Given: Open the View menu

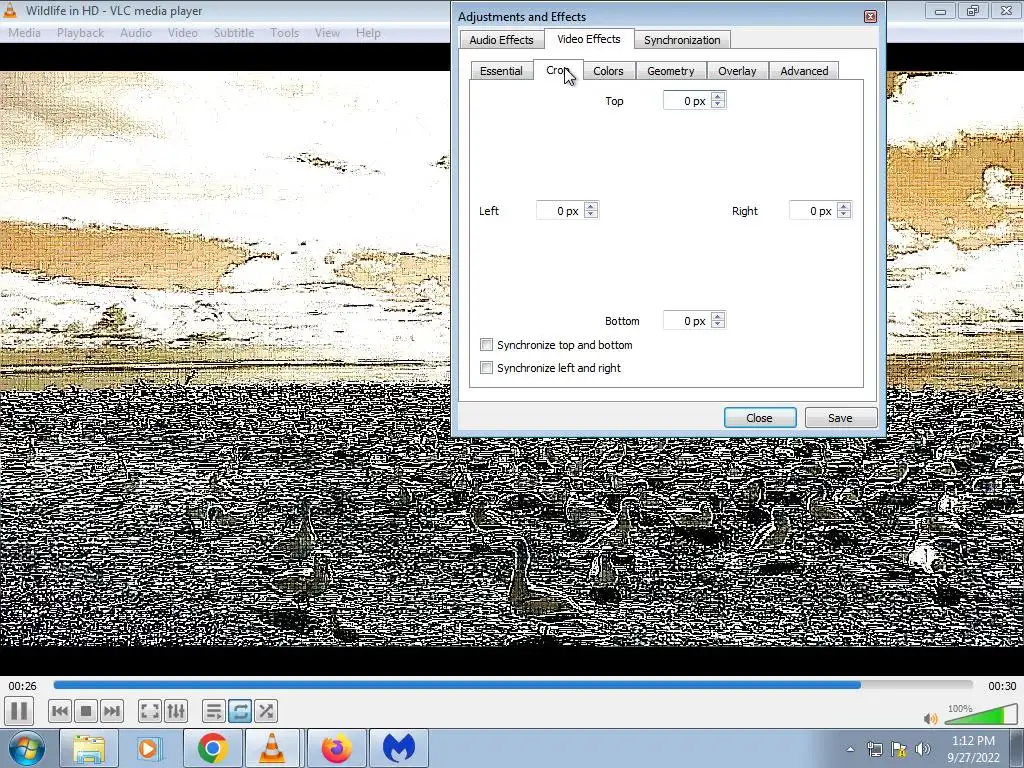Looking at the screenshot, I should point(327,33).
